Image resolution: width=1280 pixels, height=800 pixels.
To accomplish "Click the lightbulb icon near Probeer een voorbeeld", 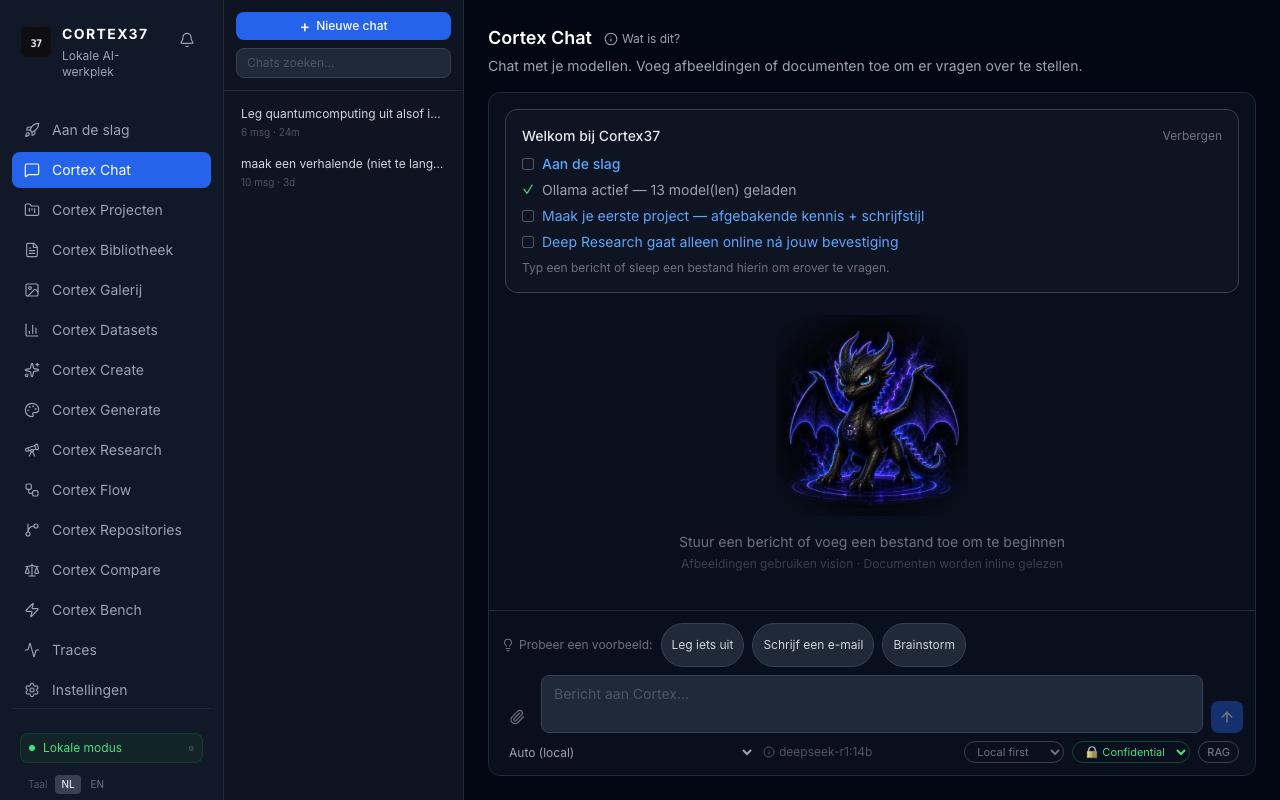I will [x=508, y=645].
